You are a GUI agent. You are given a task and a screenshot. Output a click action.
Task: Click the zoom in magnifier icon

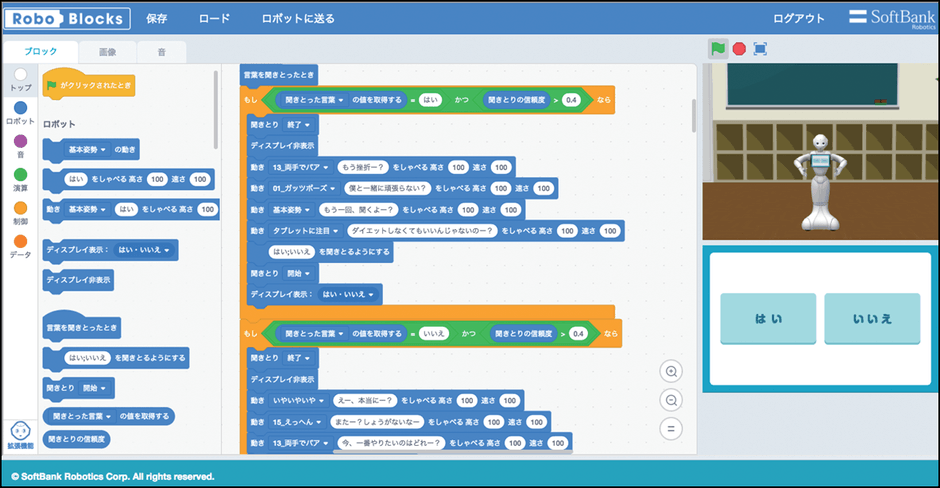pos(672,371)
